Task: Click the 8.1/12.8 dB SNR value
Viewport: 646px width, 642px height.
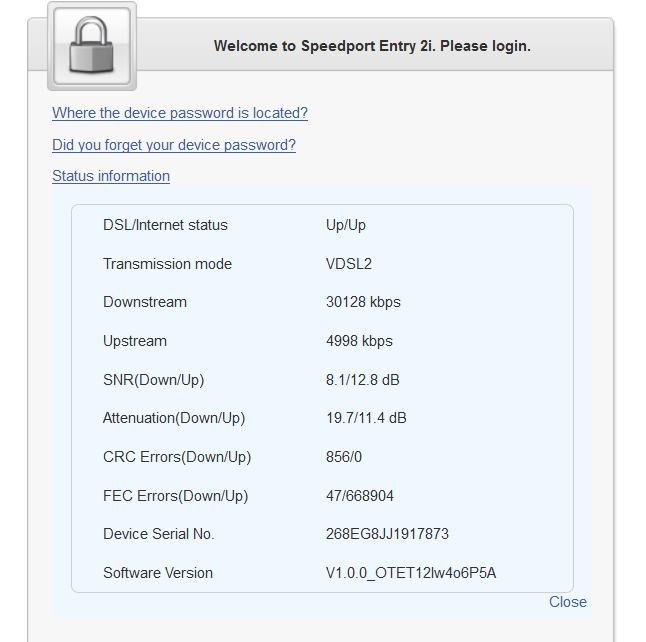Action: (365, 380)
